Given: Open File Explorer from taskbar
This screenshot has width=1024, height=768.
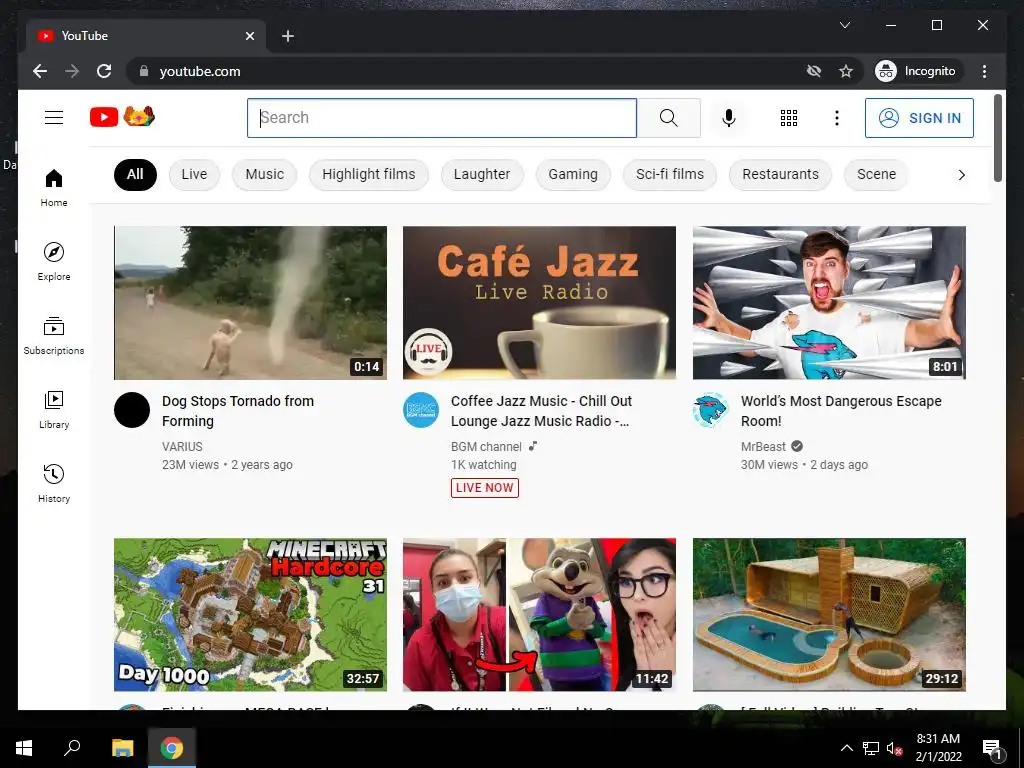Looking at the screenshot, I should click(x=122, y=748).
